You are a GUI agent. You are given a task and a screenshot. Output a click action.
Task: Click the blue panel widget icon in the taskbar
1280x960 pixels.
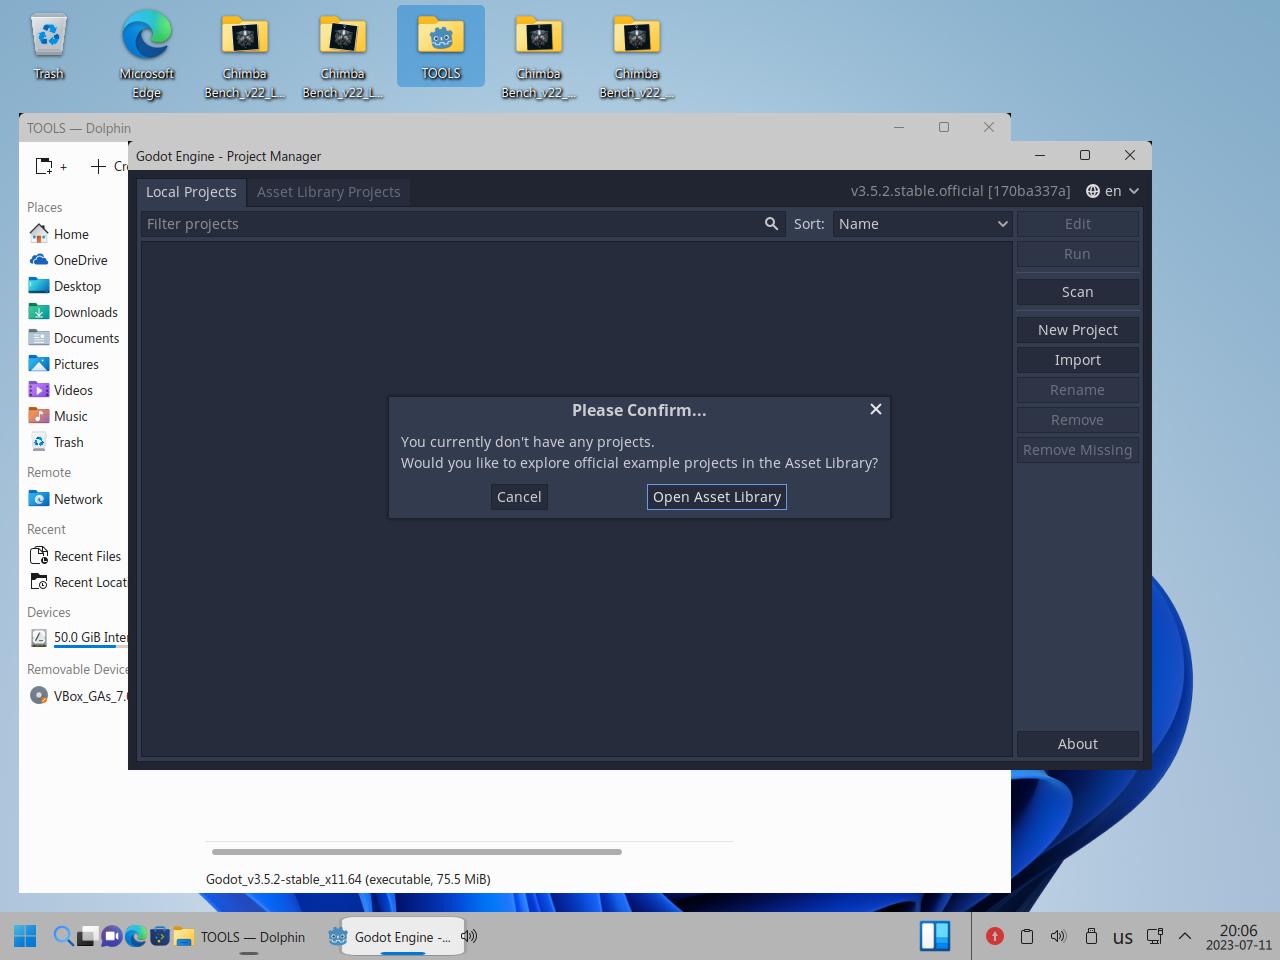[x=935, y=936]
